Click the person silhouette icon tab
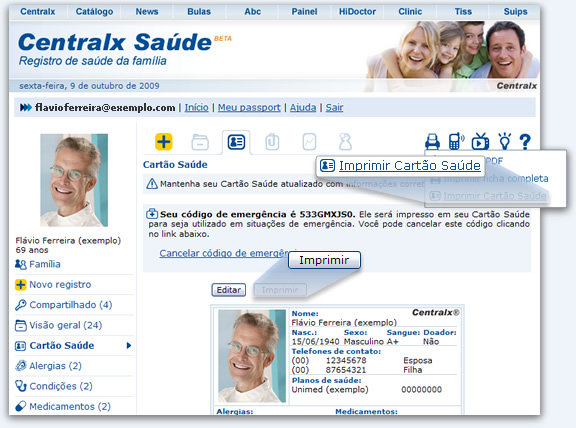The image size is (576, 428). coord(345,142)
